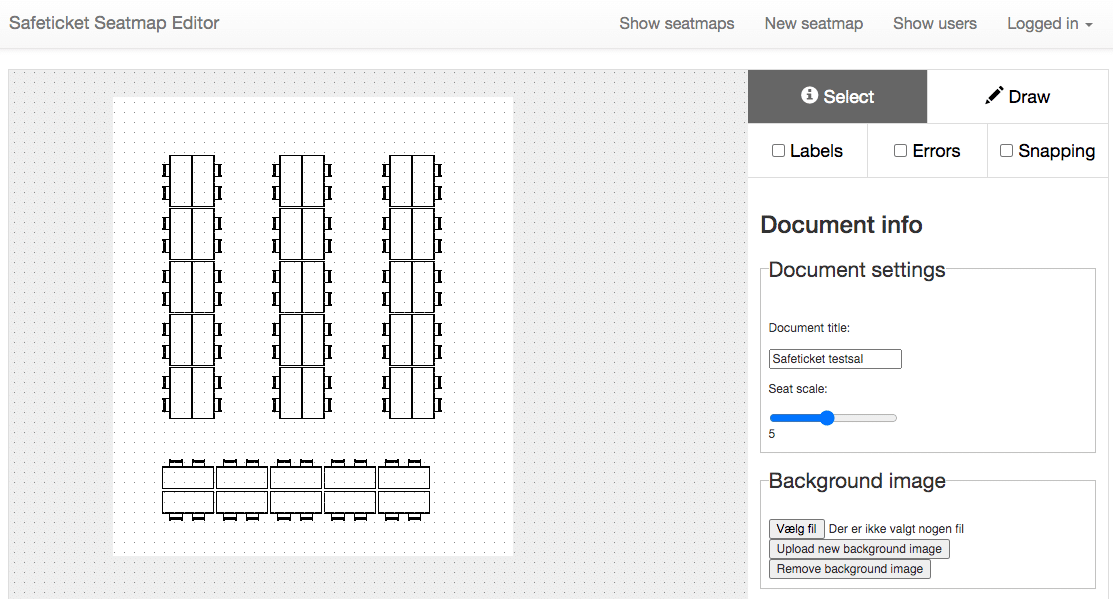Image resolution: width=1113 pixels, height=599 pixels.
Task: Open the Show users page
Action: point(935,23)
